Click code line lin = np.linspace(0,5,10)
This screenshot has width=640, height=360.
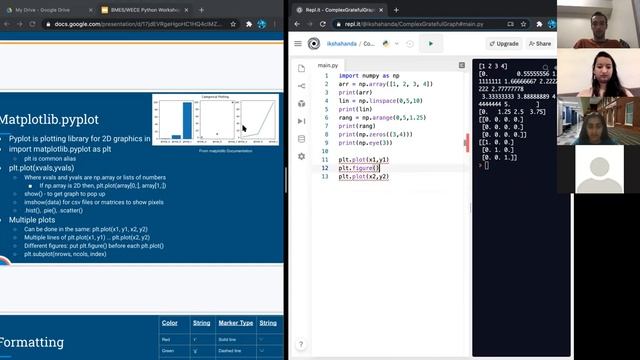[x=380, y=101]
